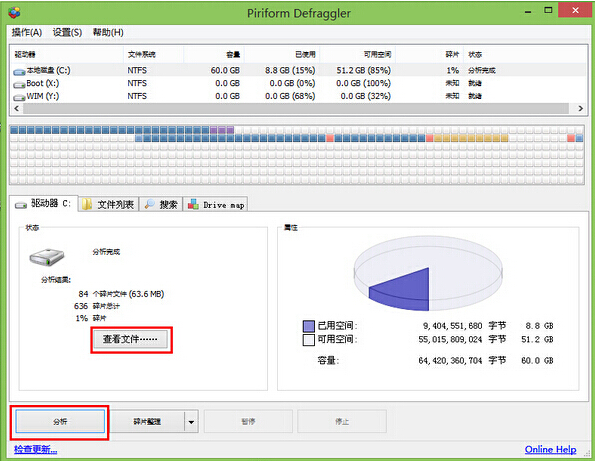Open the 帮助(H) menu
Viewport: 595px width, 461px height.
tap(108, 33)
